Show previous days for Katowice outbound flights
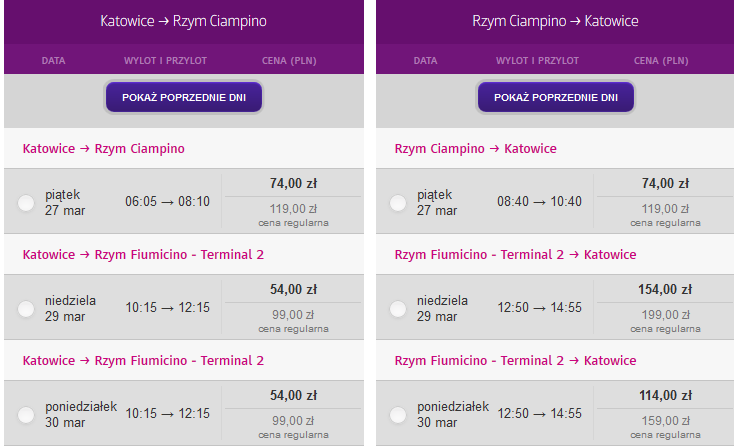 [184, 97]
